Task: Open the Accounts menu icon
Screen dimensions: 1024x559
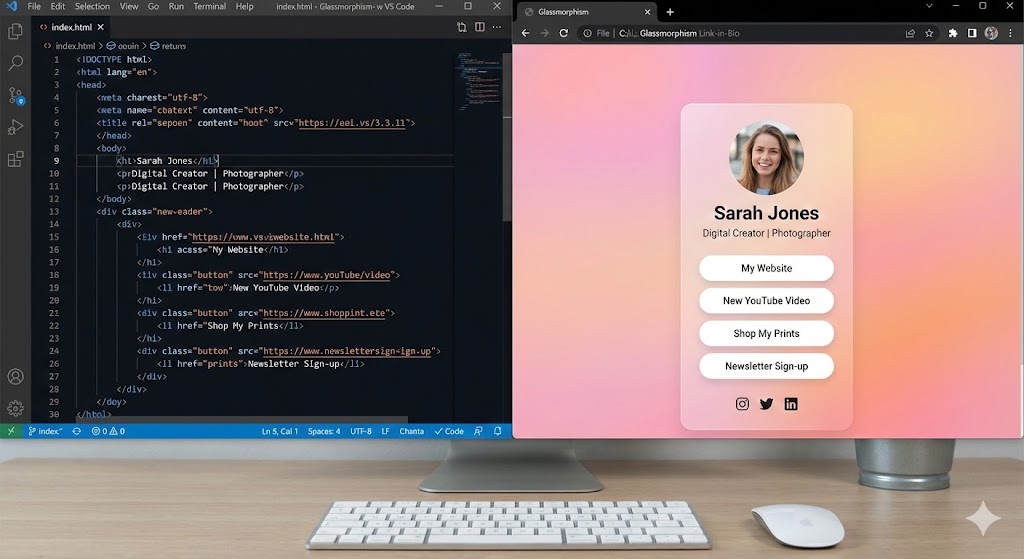Action: [x=15, y=377]
